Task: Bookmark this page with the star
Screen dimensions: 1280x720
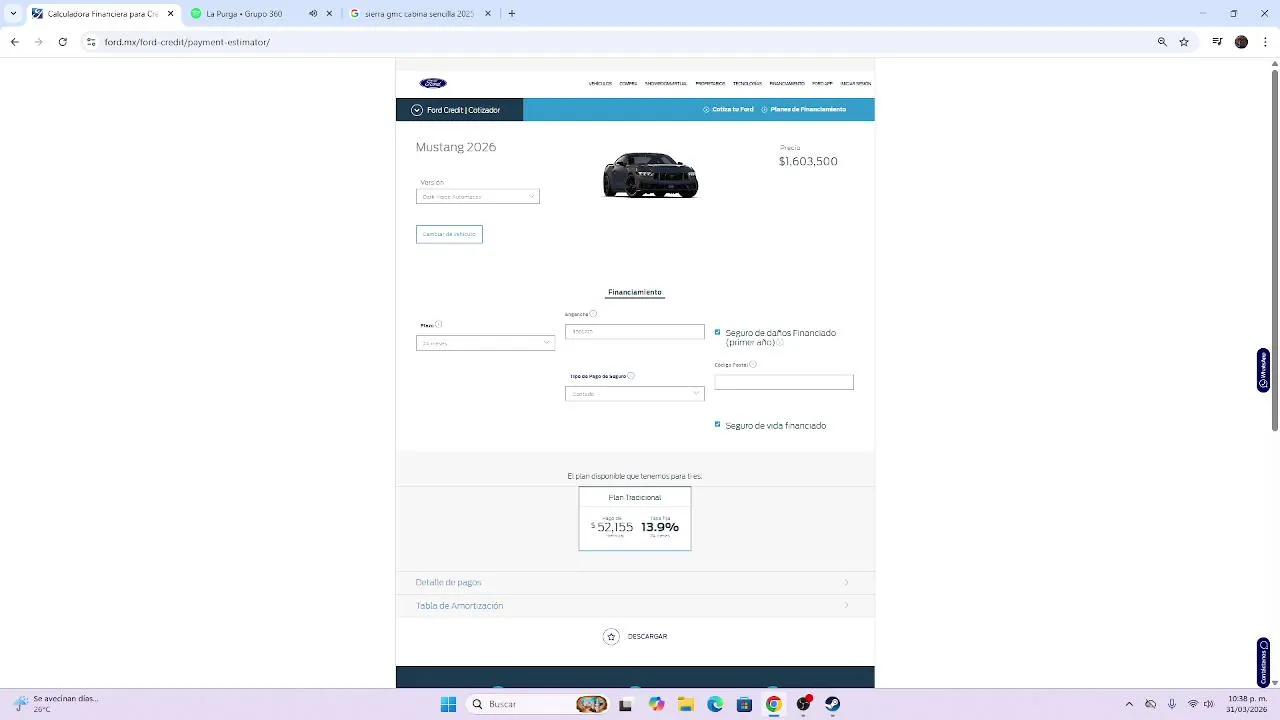Action: pos(1184,42)
